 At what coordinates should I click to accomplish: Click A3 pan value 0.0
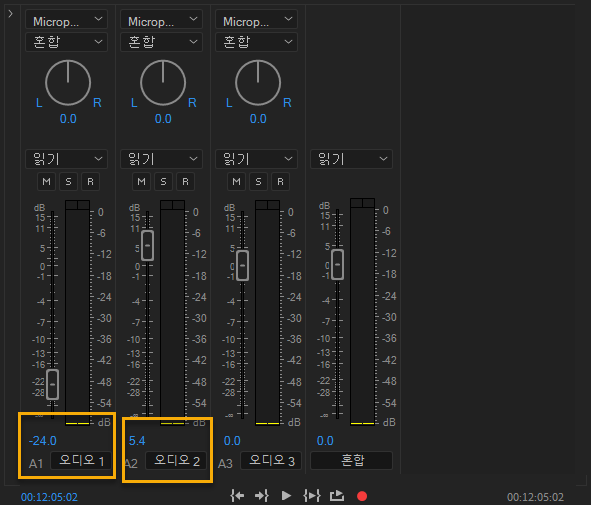pyautogui.click(x=258, y=119)
